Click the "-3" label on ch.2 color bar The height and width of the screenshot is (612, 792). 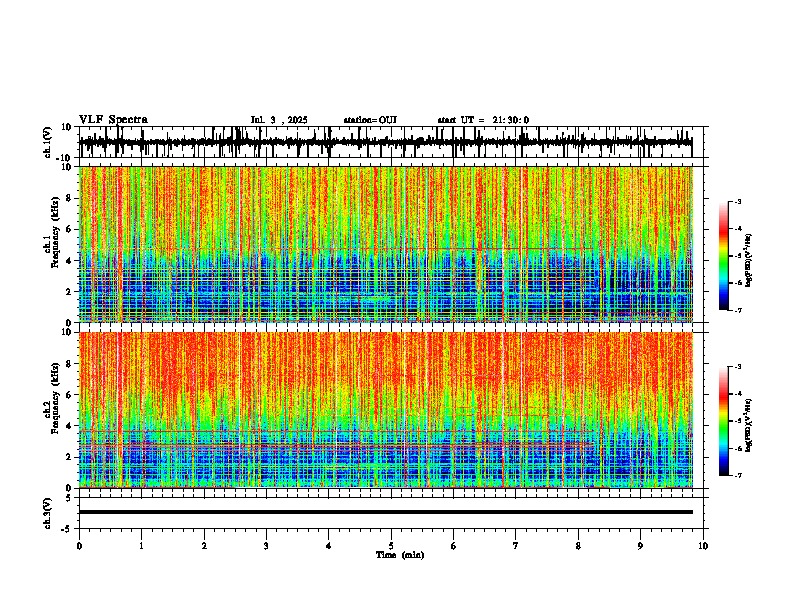point(738,367)
